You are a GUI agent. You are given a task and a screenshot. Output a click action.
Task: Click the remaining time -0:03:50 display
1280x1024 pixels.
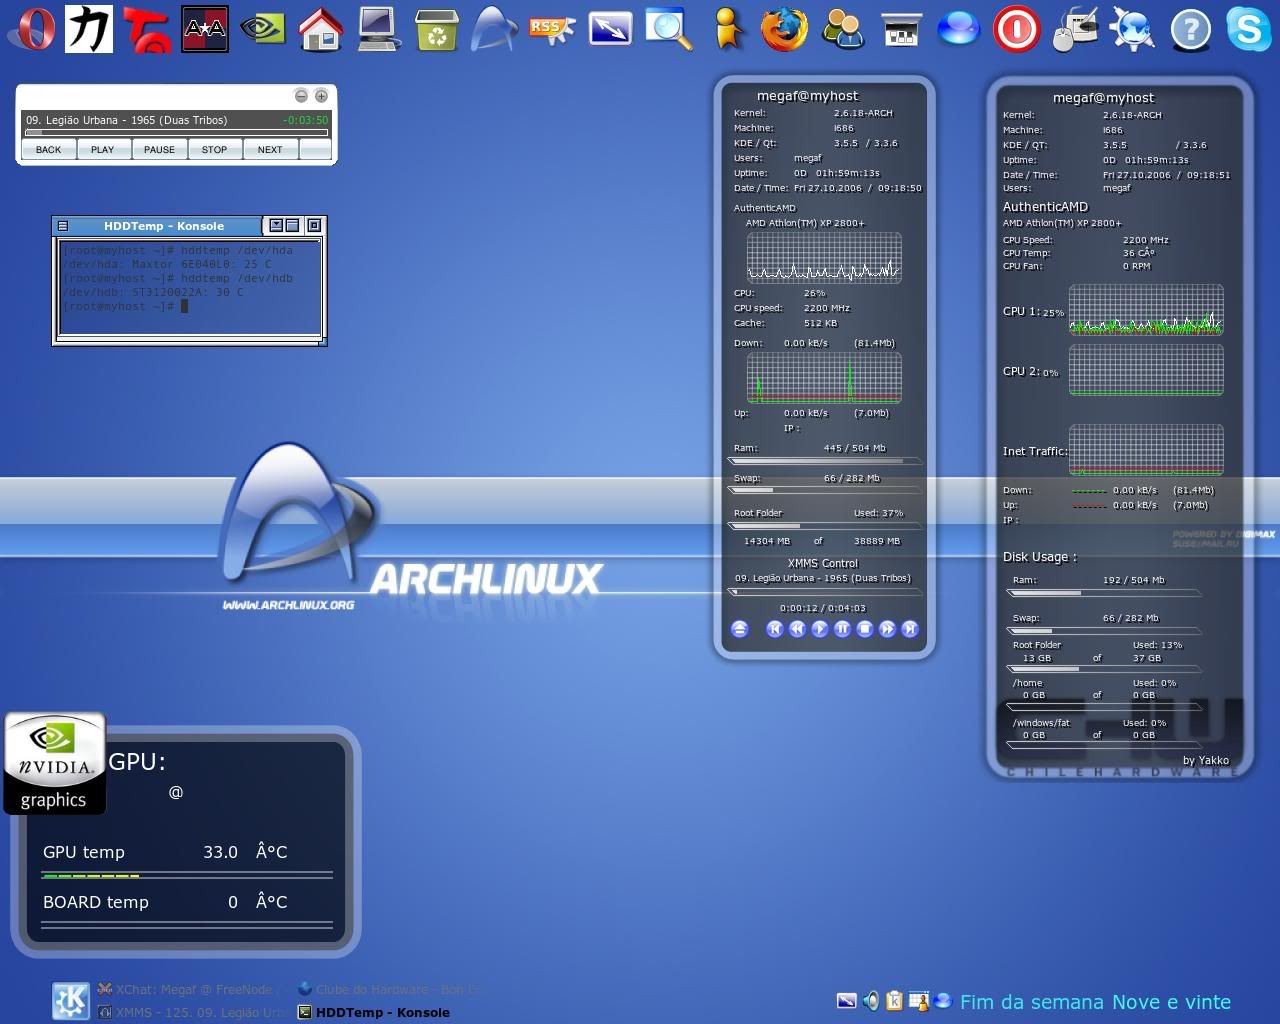click(305, 120)
